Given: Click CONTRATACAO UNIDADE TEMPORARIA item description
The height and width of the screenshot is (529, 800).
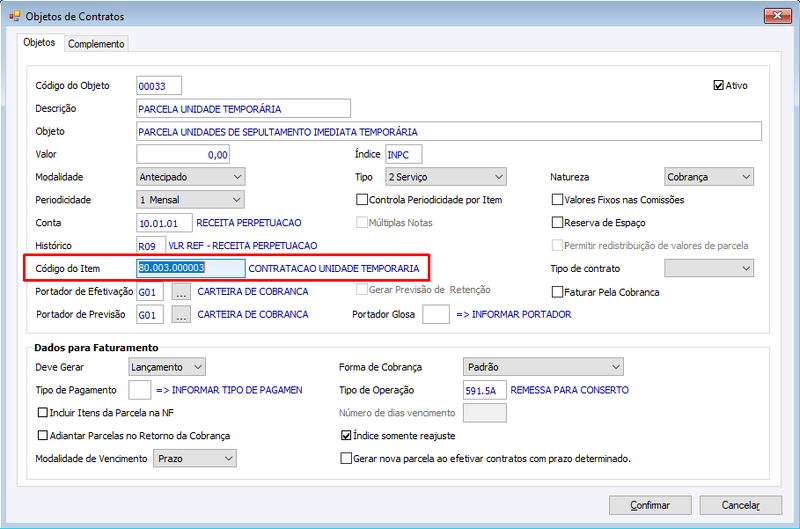Looking at the screenshot, I should [x=334, y=268].
